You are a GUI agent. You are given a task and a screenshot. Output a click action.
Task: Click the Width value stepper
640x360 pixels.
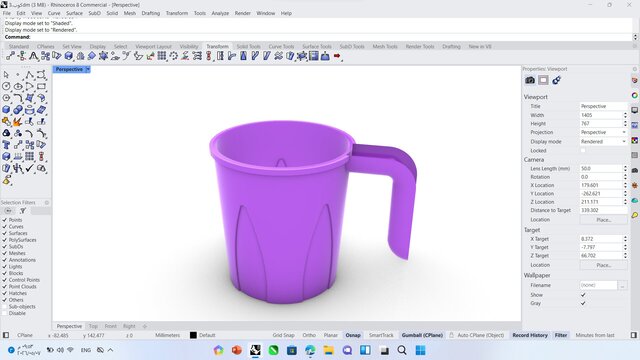click(x=625, y=115)
